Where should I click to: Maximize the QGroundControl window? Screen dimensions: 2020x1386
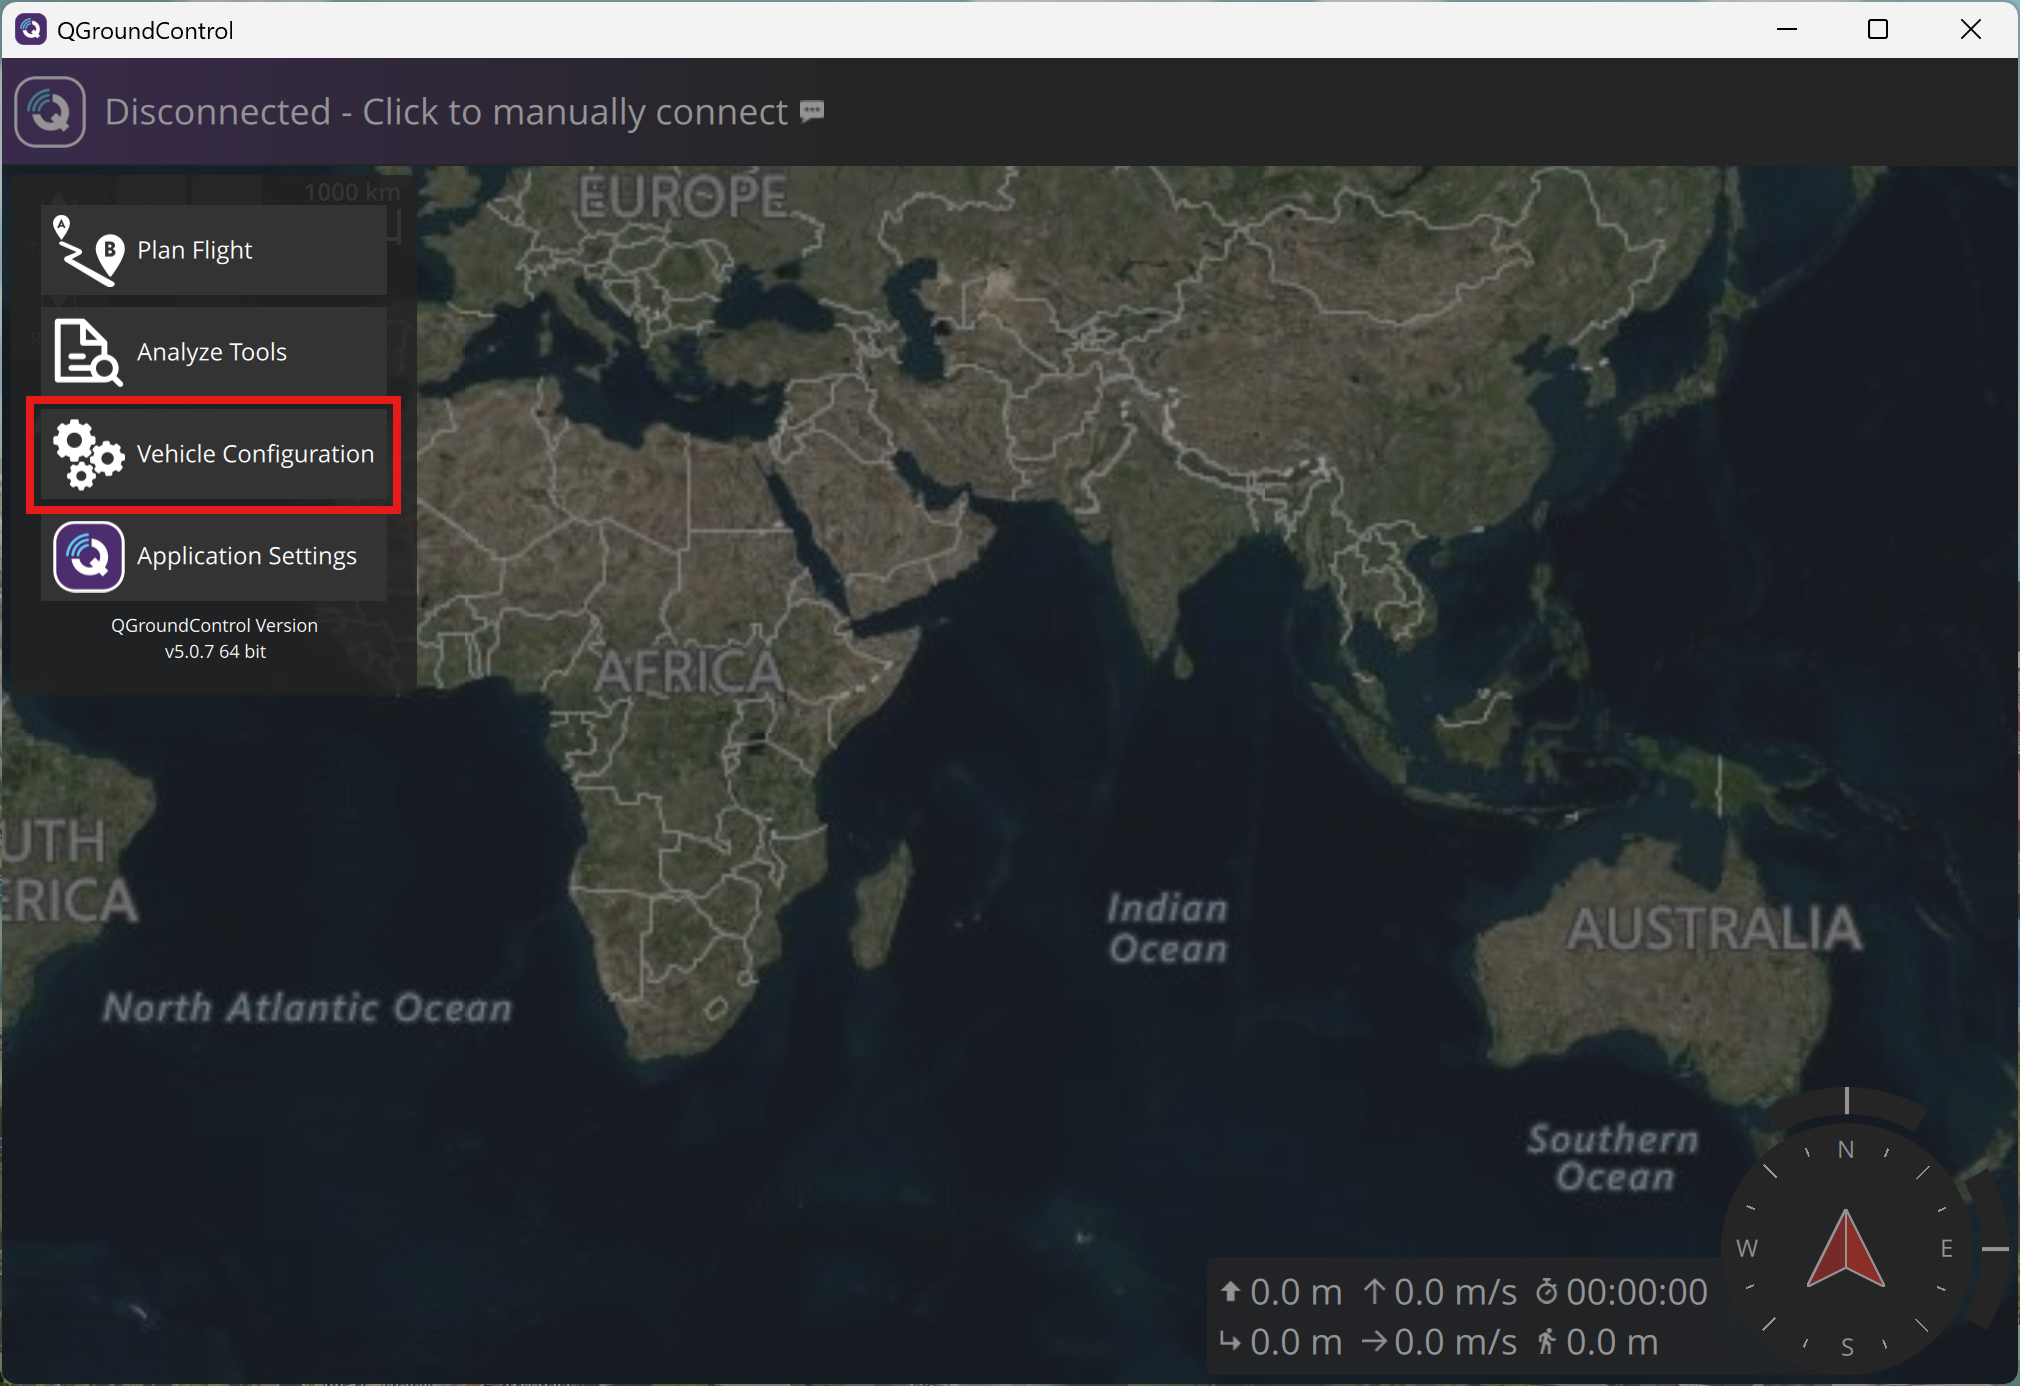point(1878,29)
